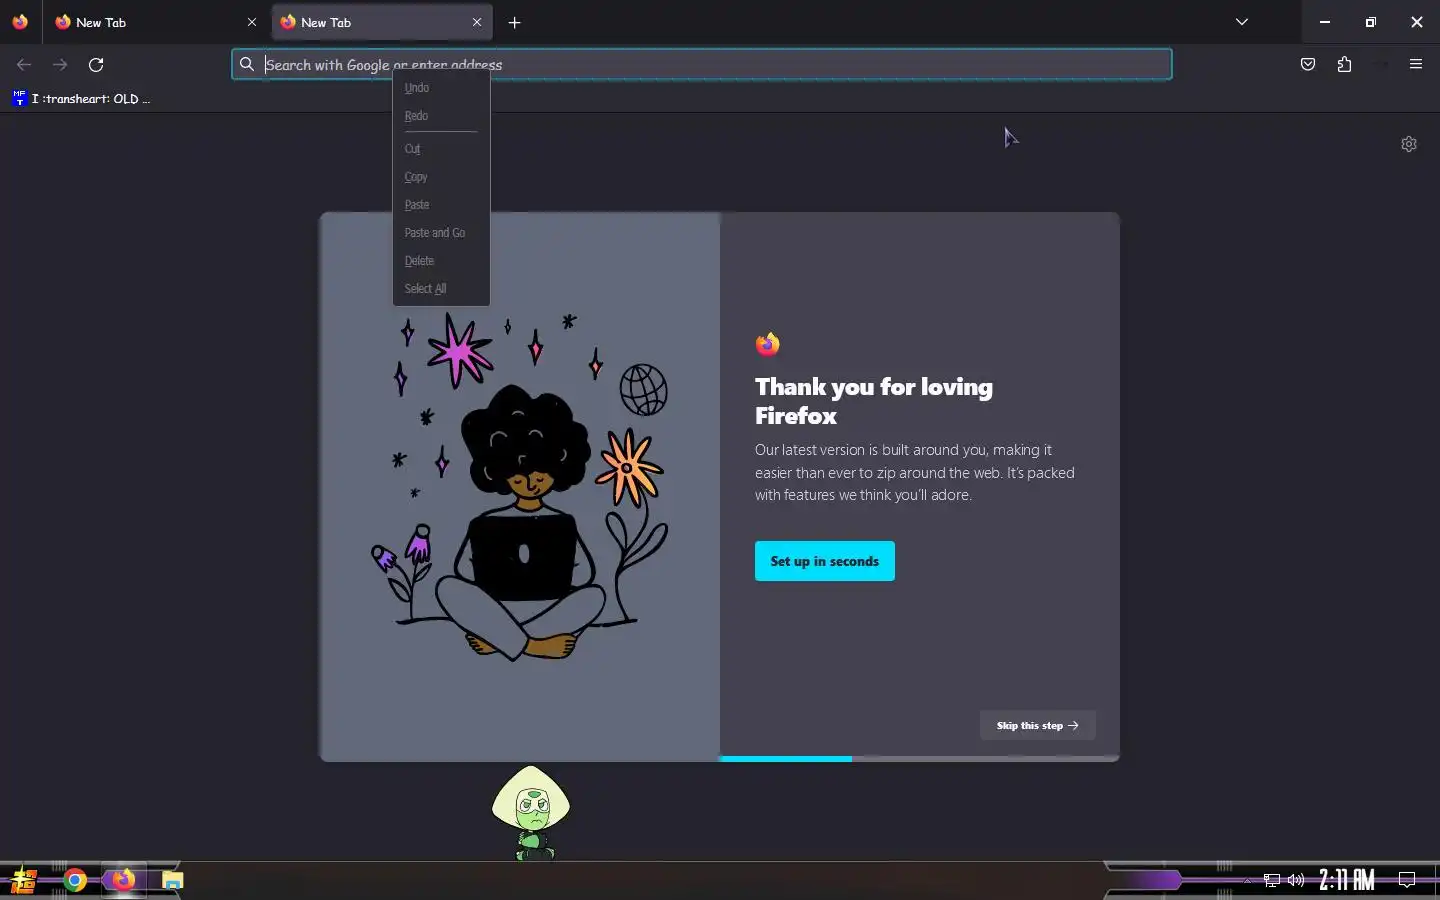Click the Firefox taskbar icon

123,881
